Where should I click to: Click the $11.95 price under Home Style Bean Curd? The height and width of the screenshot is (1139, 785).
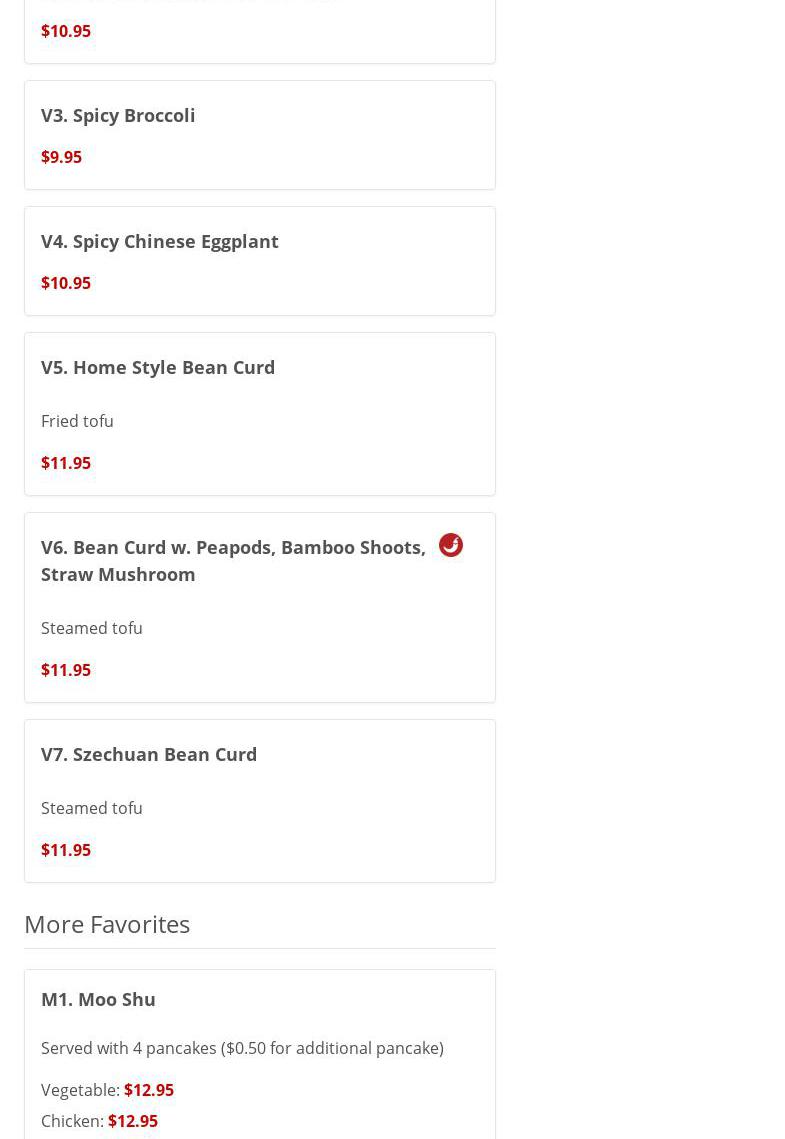pos(66,463)
